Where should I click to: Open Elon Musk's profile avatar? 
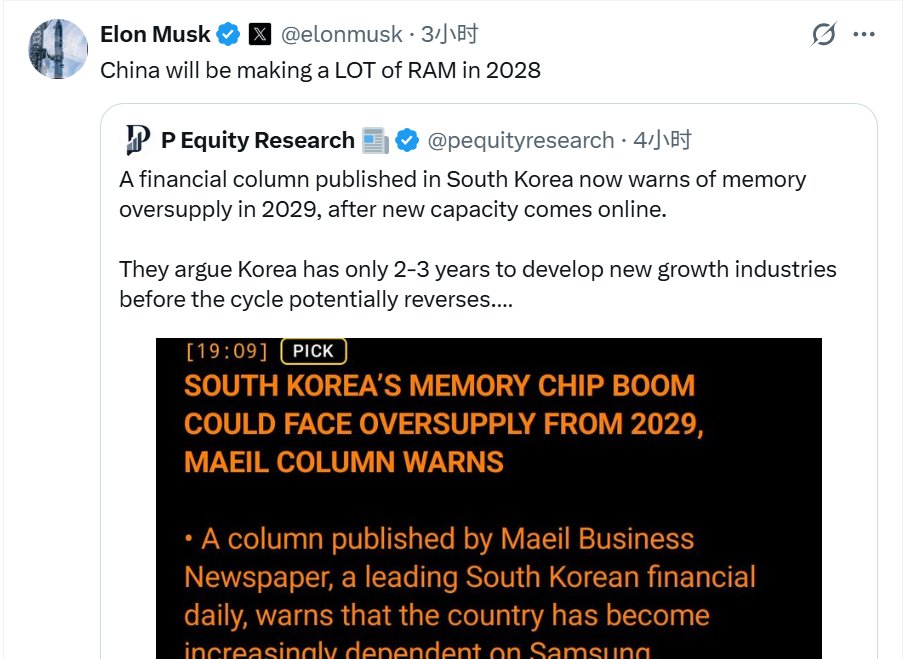pyautogui.click(x=58, y=49)
